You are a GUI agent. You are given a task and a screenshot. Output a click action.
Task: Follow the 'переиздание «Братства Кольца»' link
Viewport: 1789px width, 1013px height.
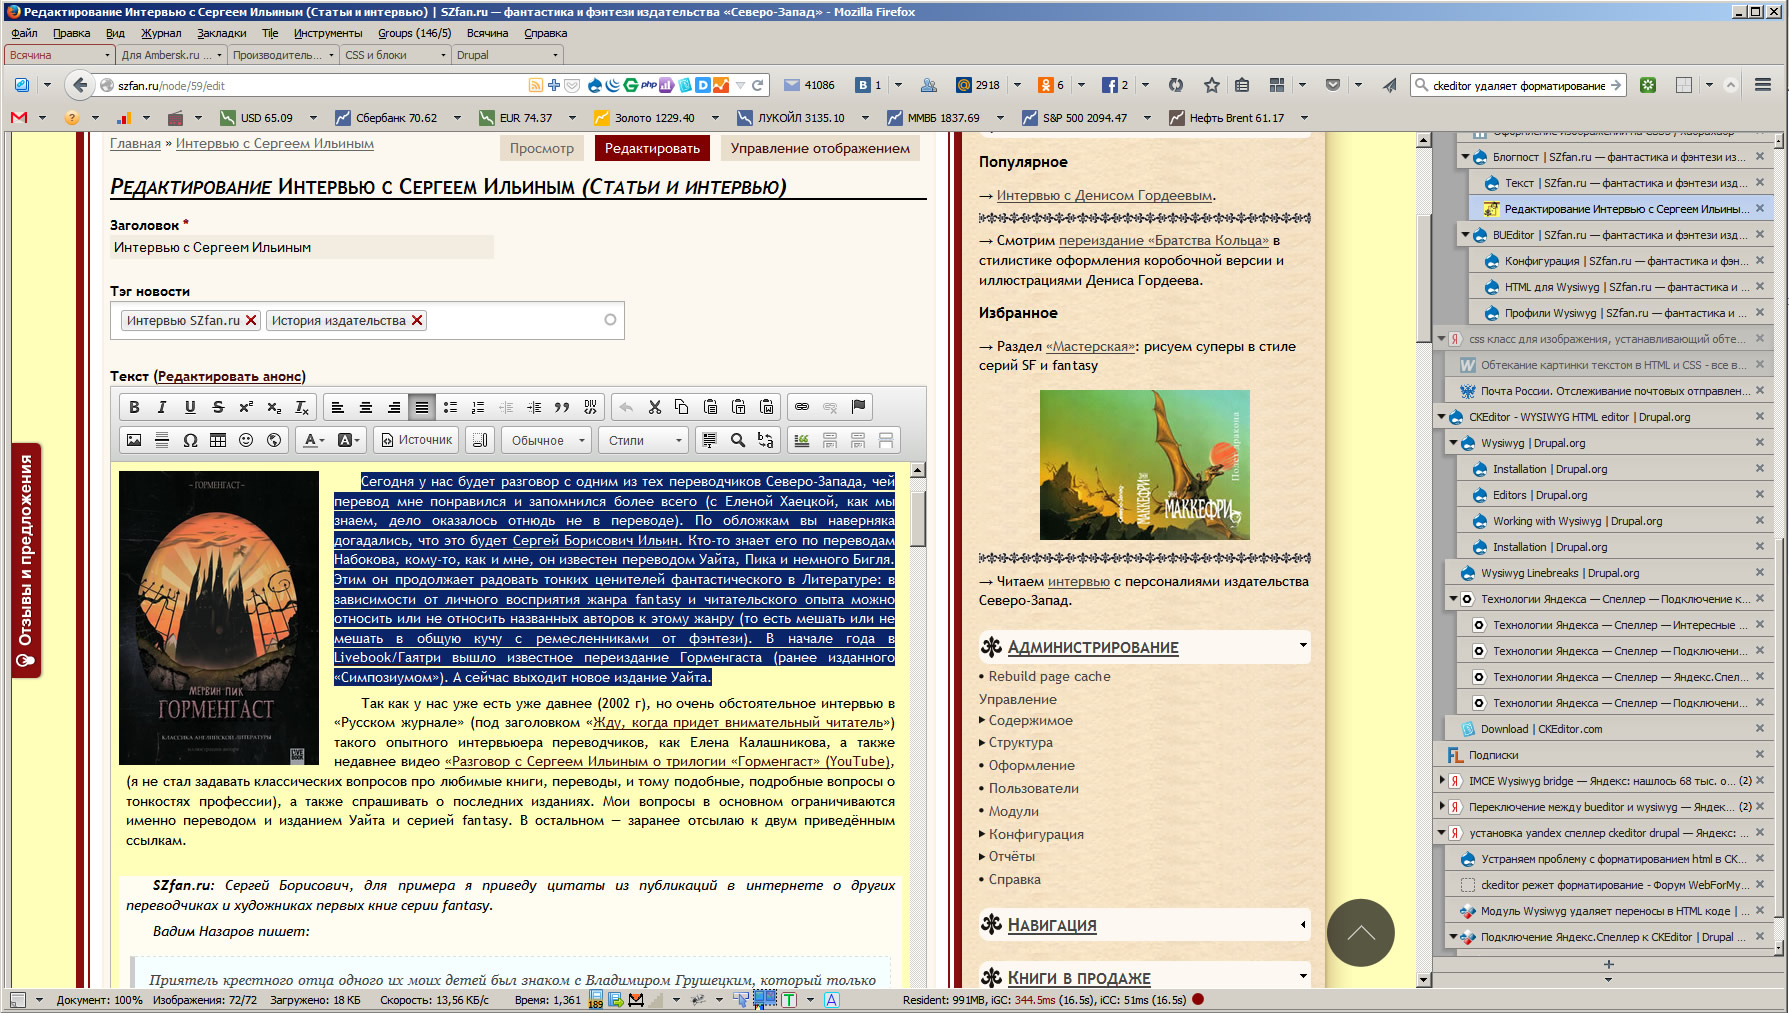click(x=1163, y=241)
